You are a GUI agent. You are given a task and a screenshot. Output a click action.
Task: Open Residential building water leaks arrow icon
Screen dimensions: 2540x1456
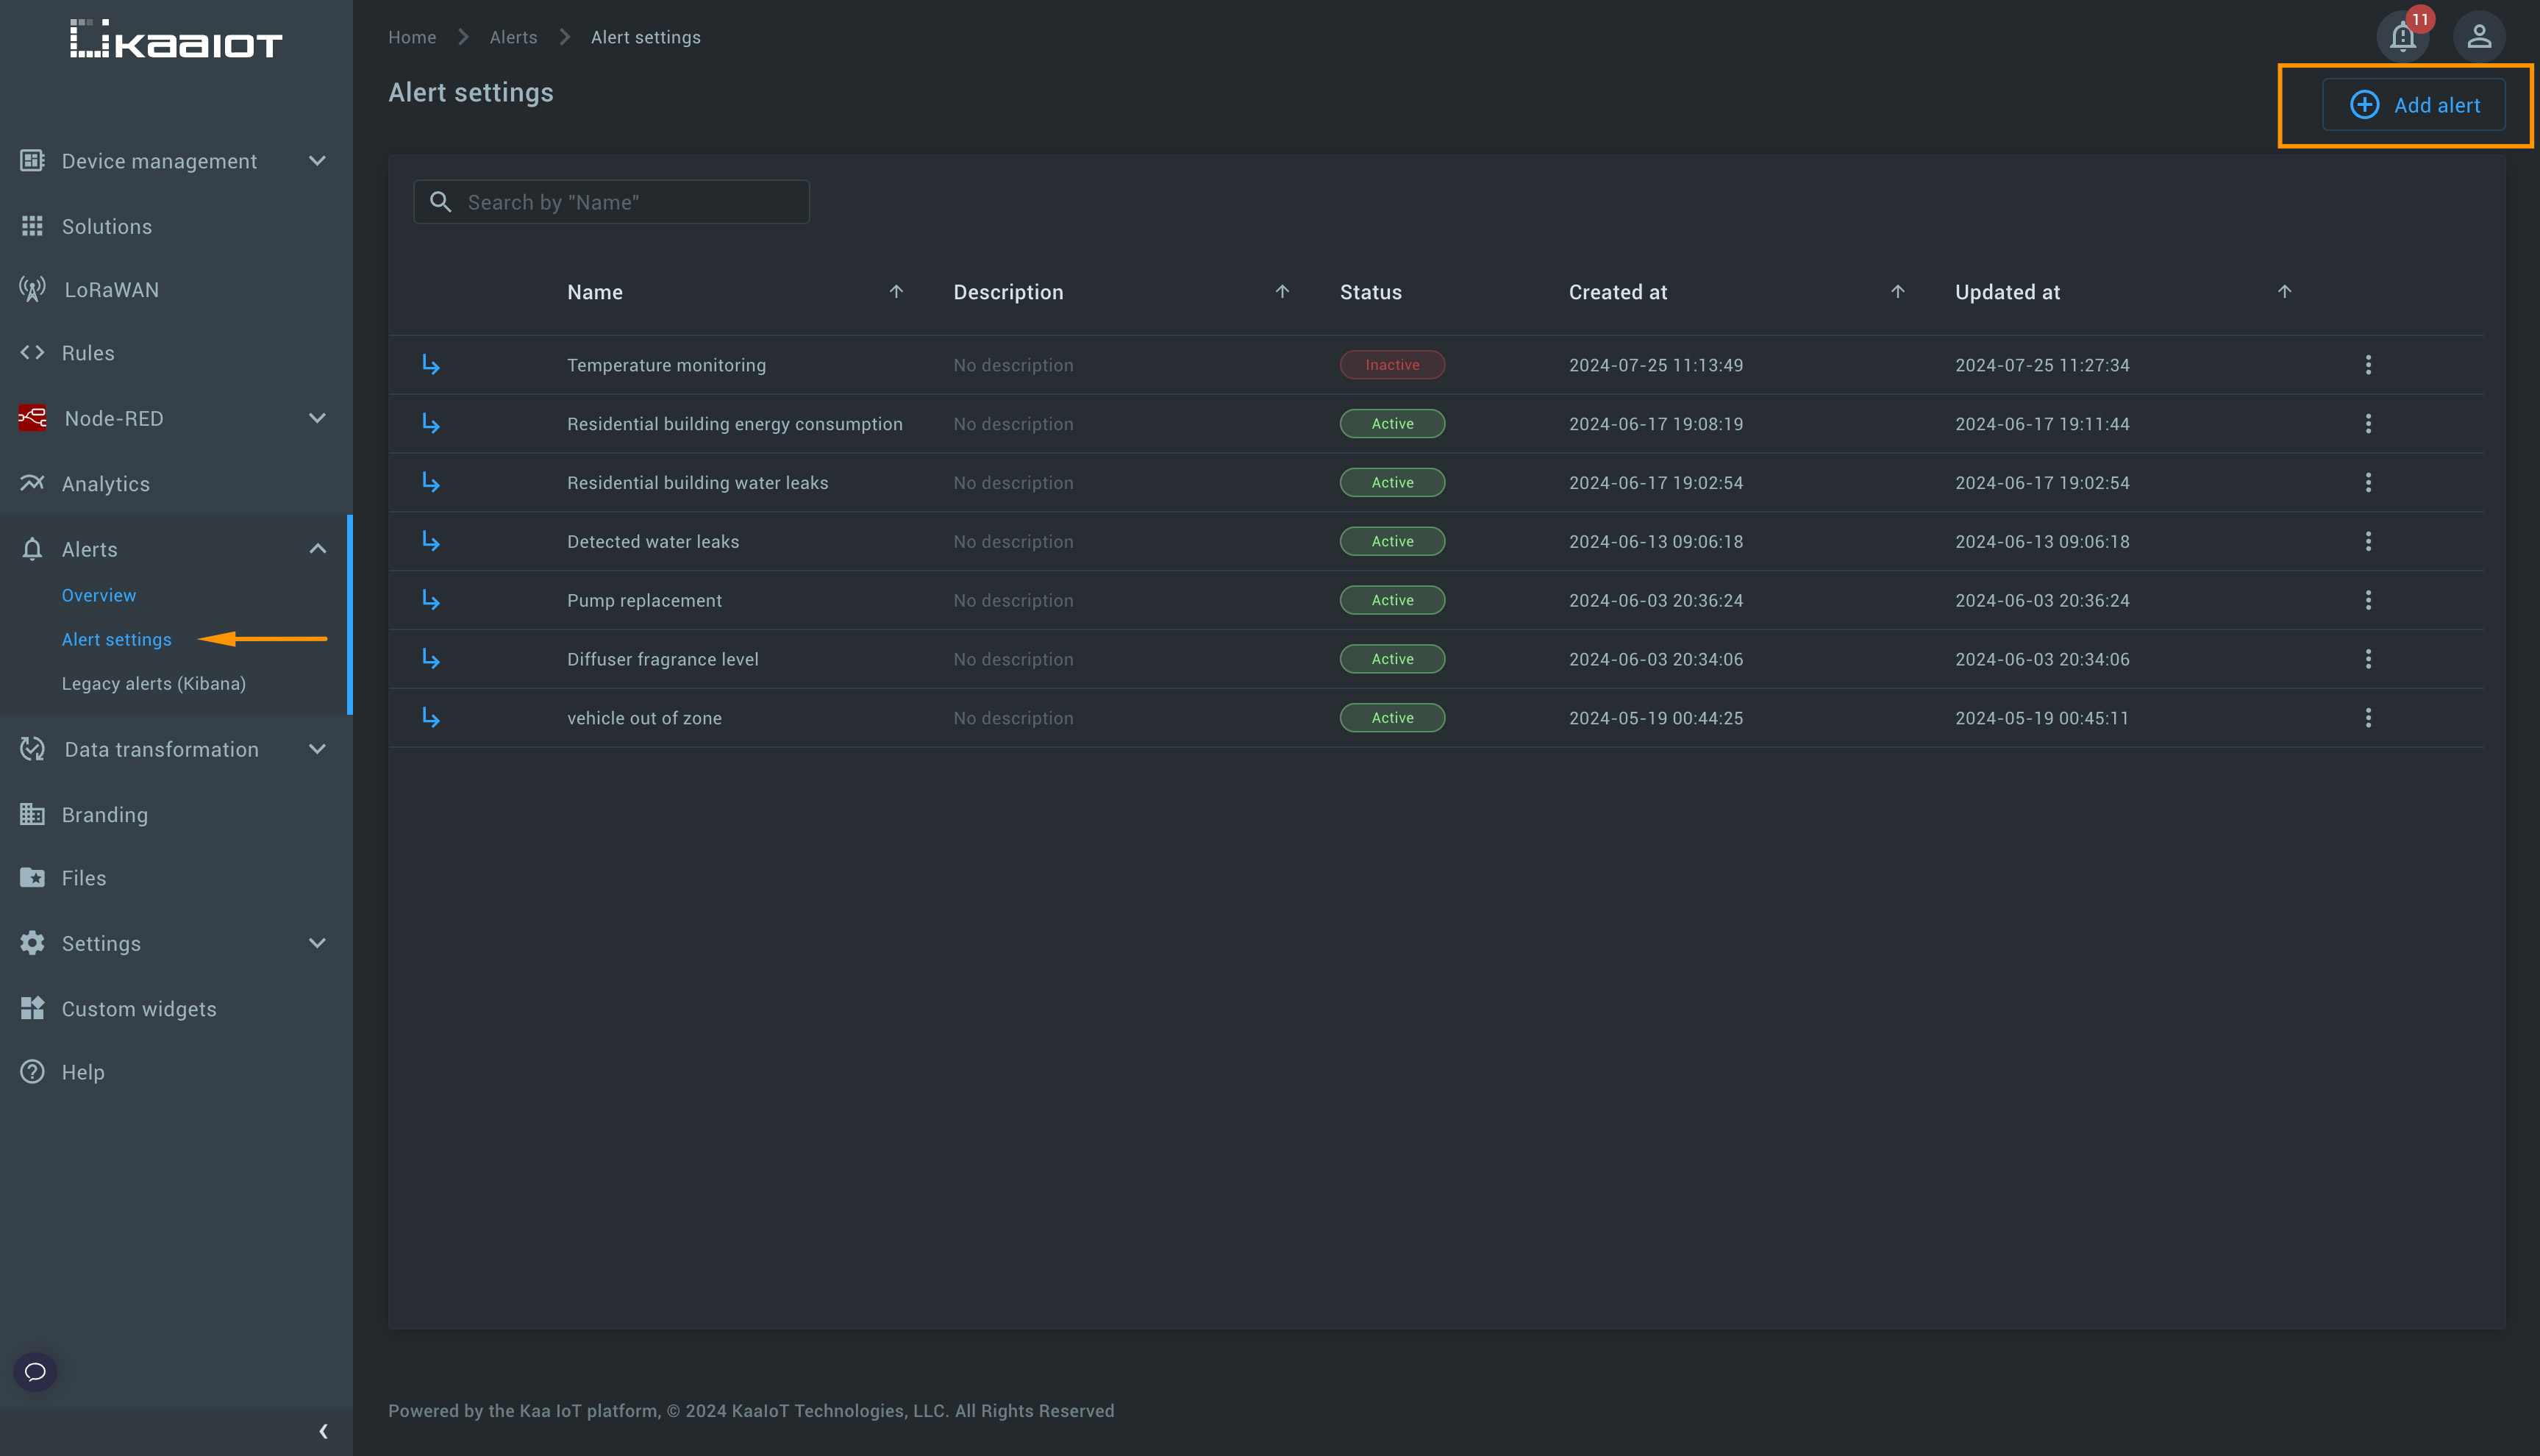point(431,483)
